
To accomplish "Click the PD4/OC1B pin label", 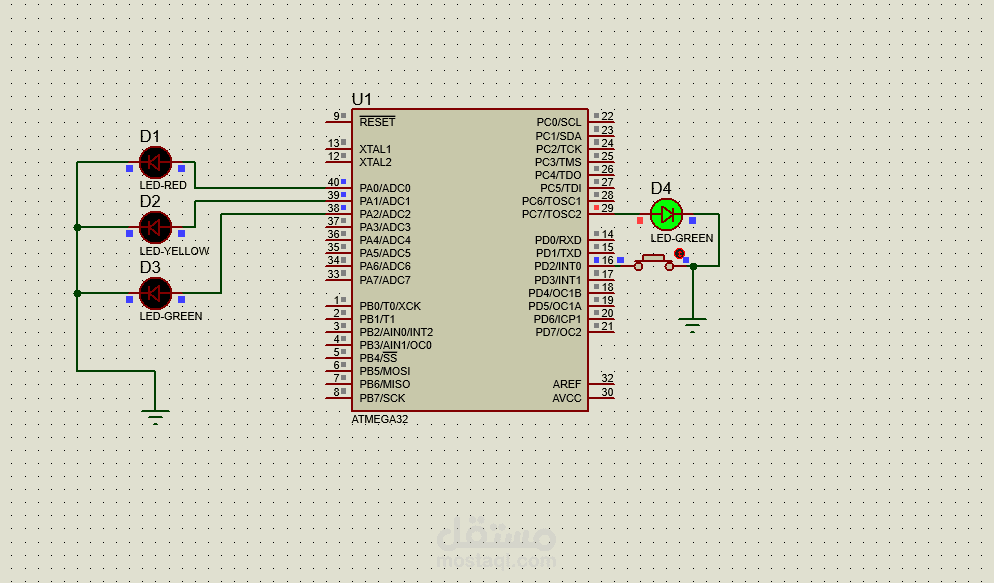I will [x=555, y=293].
